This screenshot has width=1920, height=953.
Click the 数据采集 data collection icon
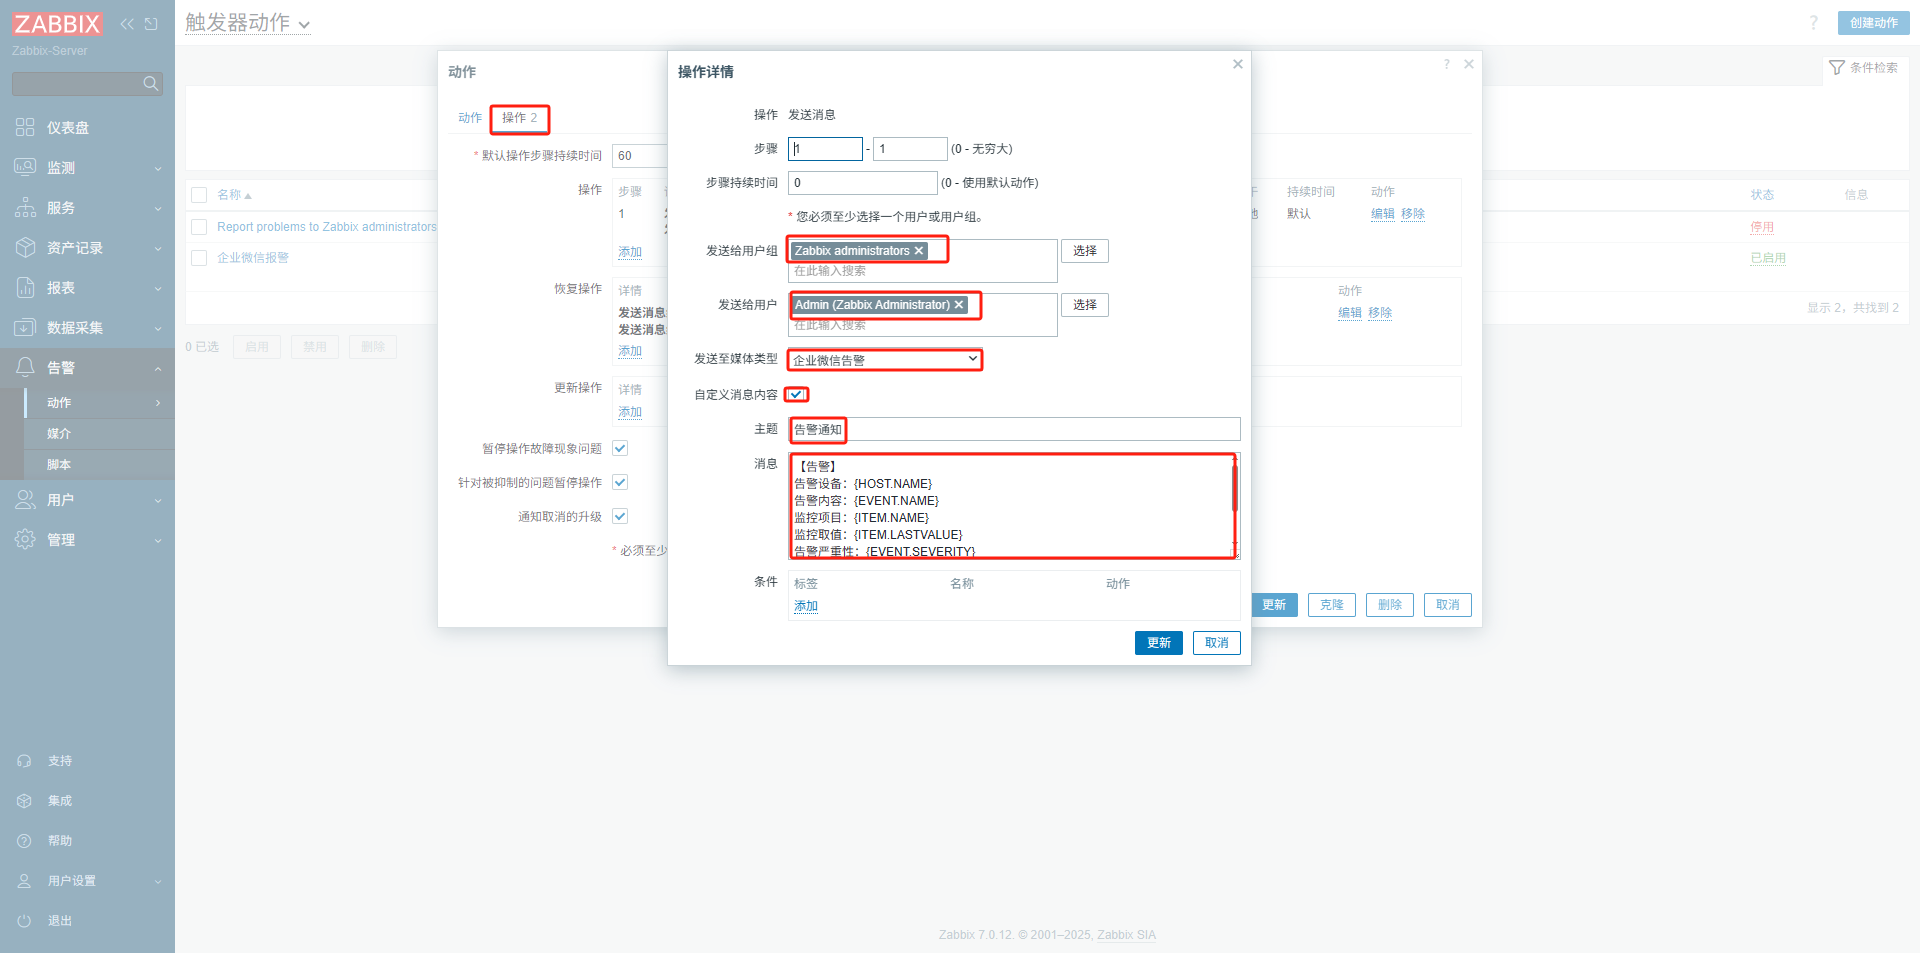[x=25, y=327]
